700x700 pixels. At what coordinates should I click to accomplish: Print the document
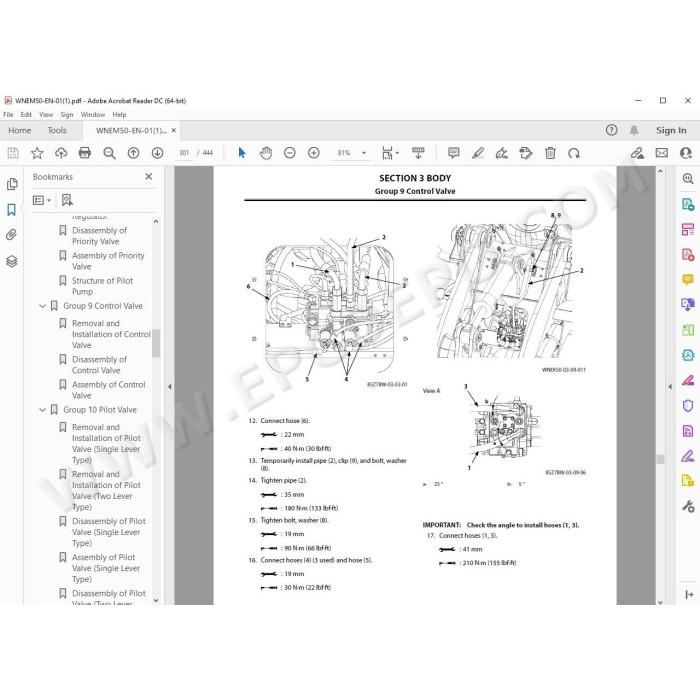pos(85,153)
